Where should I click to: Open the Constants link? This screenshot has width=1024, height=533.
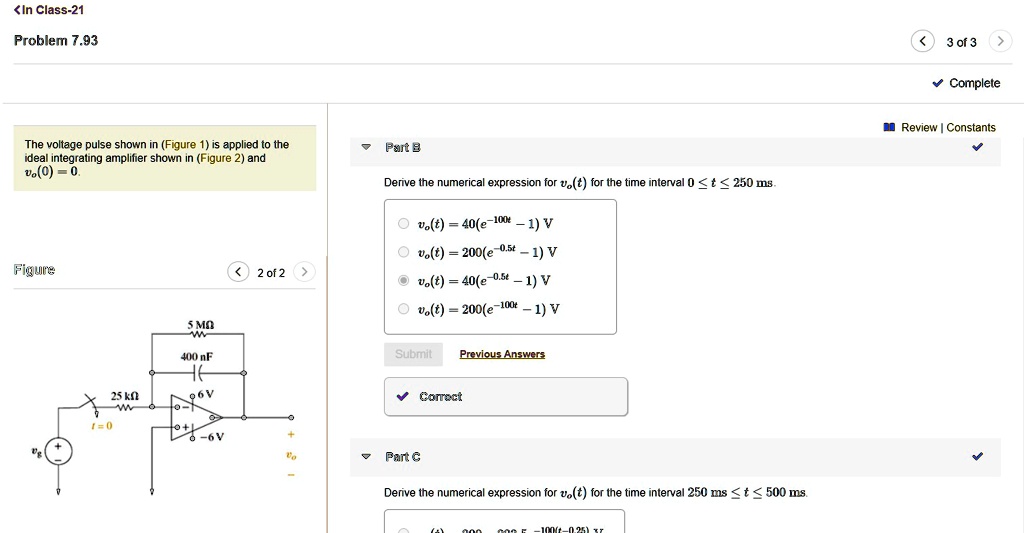(971, 127)
